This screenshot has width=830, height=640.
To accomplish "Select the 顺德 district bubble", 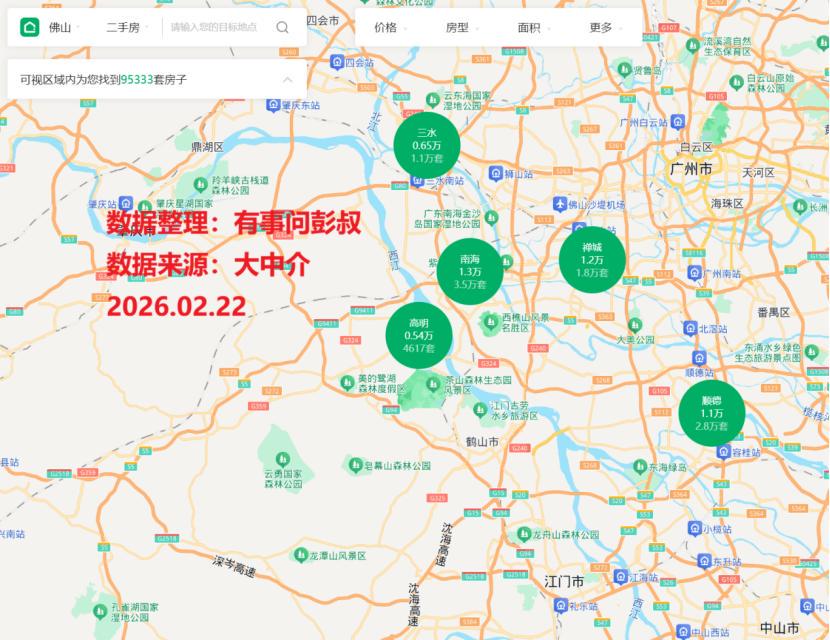I will 711,413.
